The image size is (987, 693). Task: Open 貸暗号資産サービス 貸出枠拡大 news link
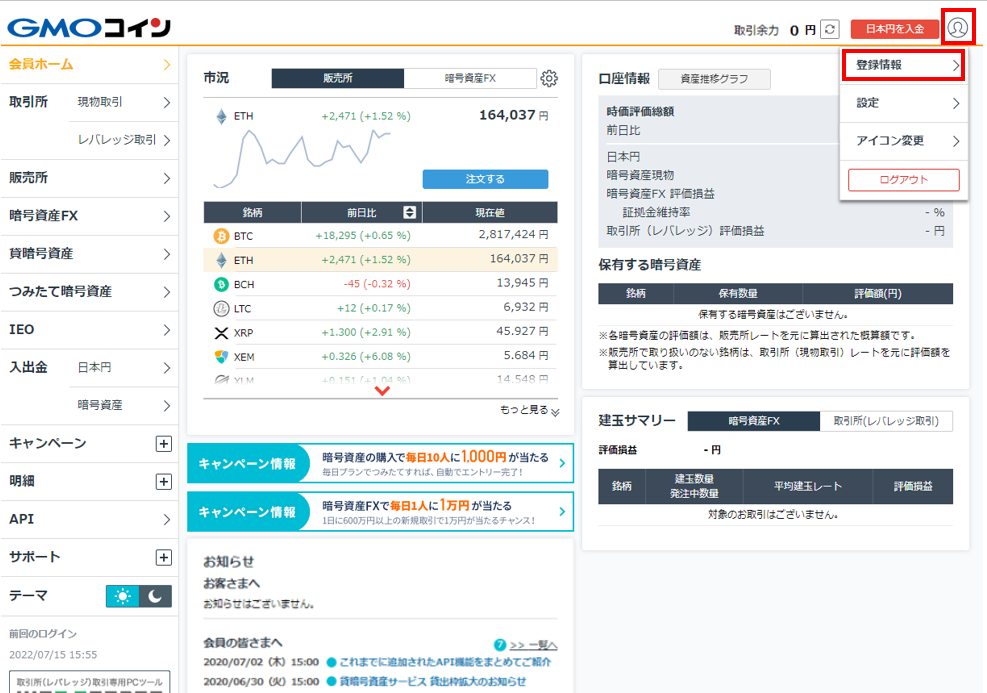[432, 682]
